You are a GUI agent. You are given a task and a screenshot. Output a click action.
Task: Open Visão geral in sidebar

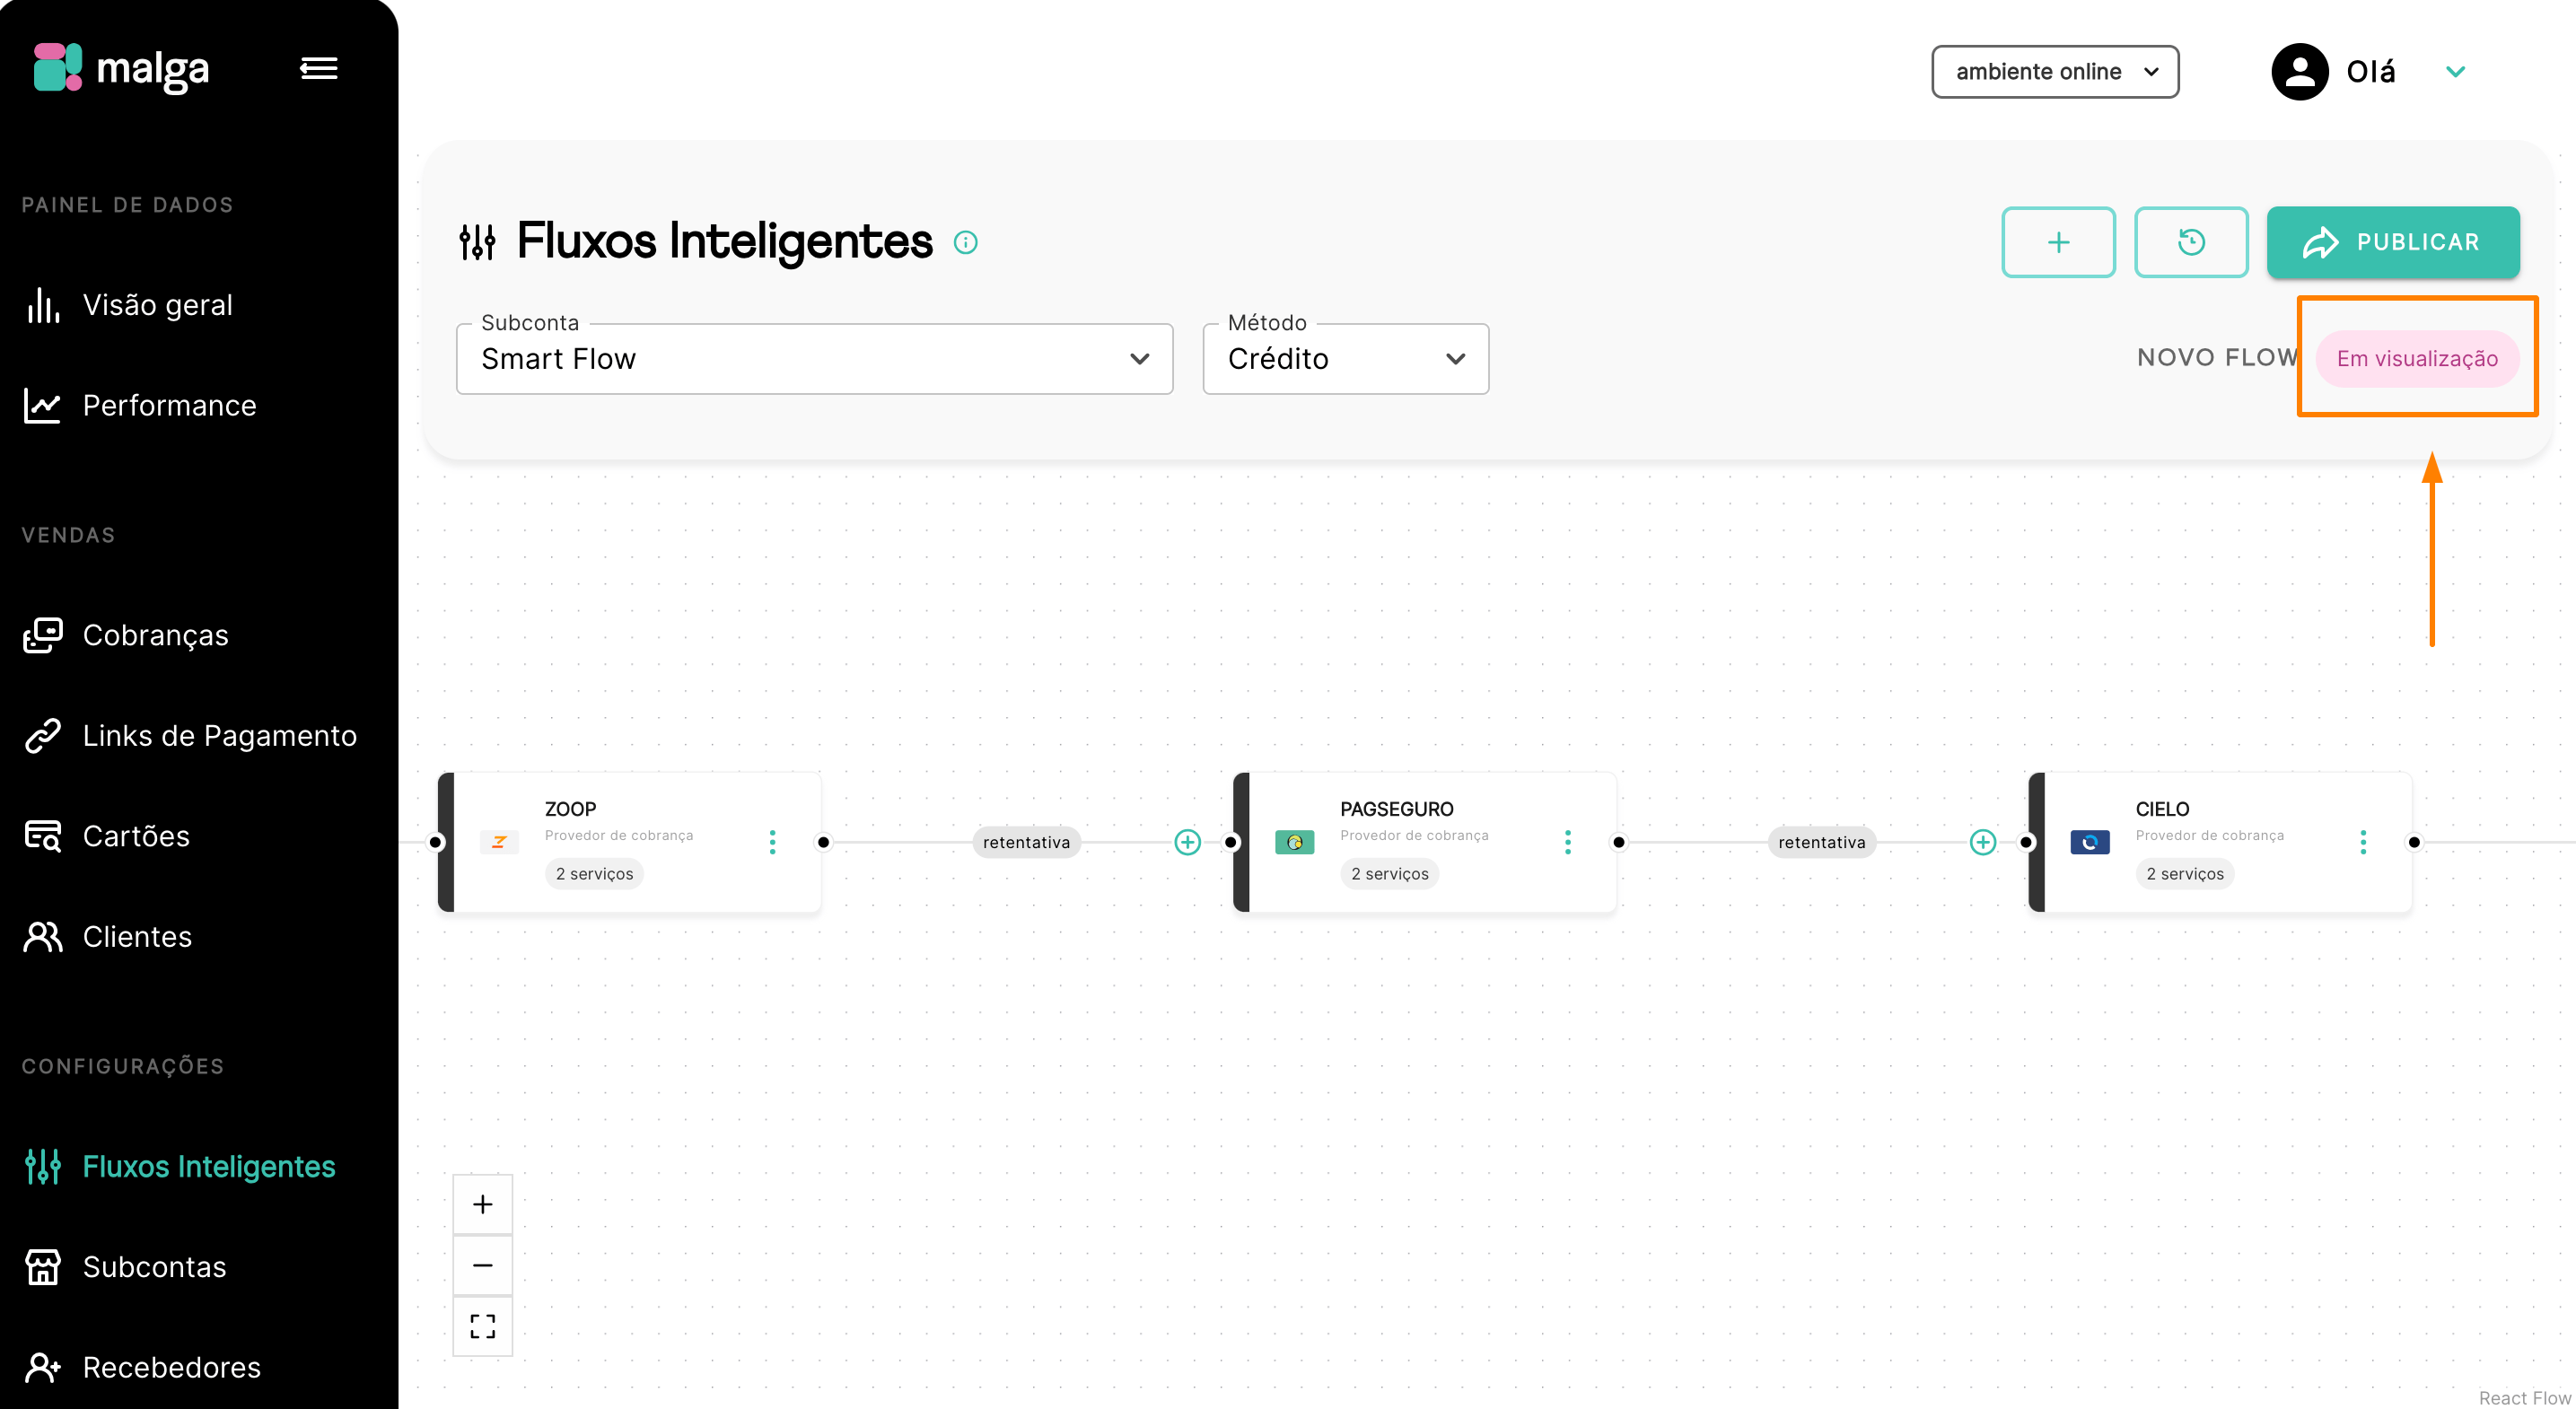158,305
